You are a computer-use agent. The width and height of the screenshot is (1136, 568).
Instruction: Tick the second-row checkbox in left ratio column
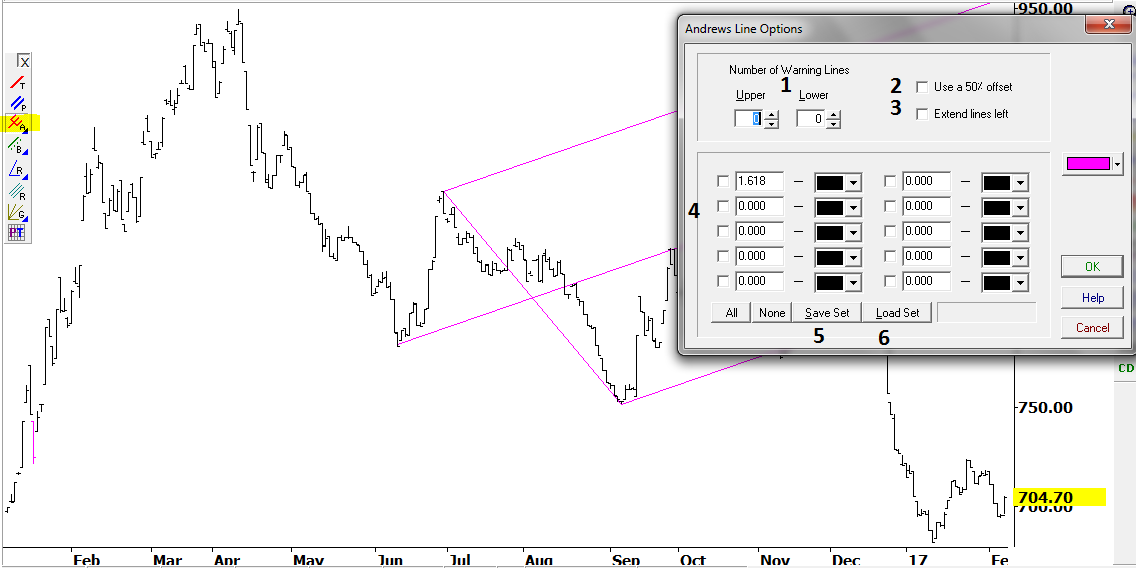(x=723, y=206)
